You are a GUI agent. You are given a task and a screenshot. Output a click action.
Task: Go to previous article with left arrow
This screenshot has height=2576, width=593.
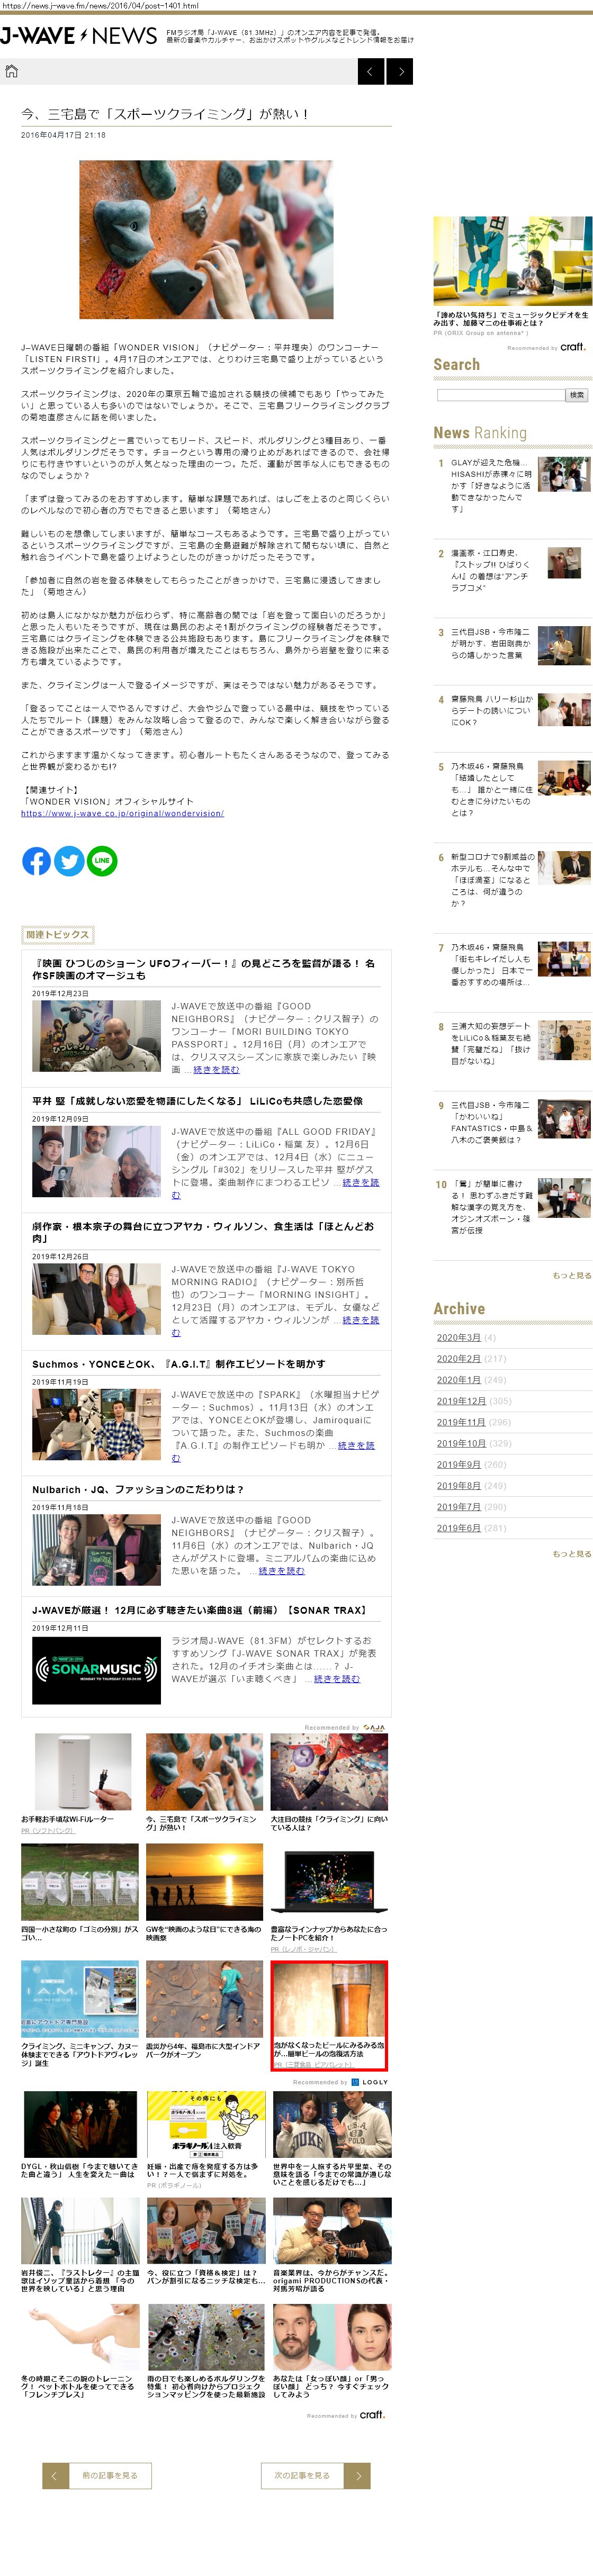[370, 71]
